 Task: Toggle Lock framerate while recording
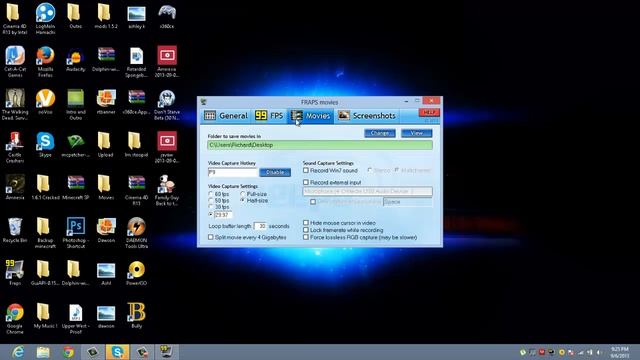pyautogui.click(x=306, y=230)
